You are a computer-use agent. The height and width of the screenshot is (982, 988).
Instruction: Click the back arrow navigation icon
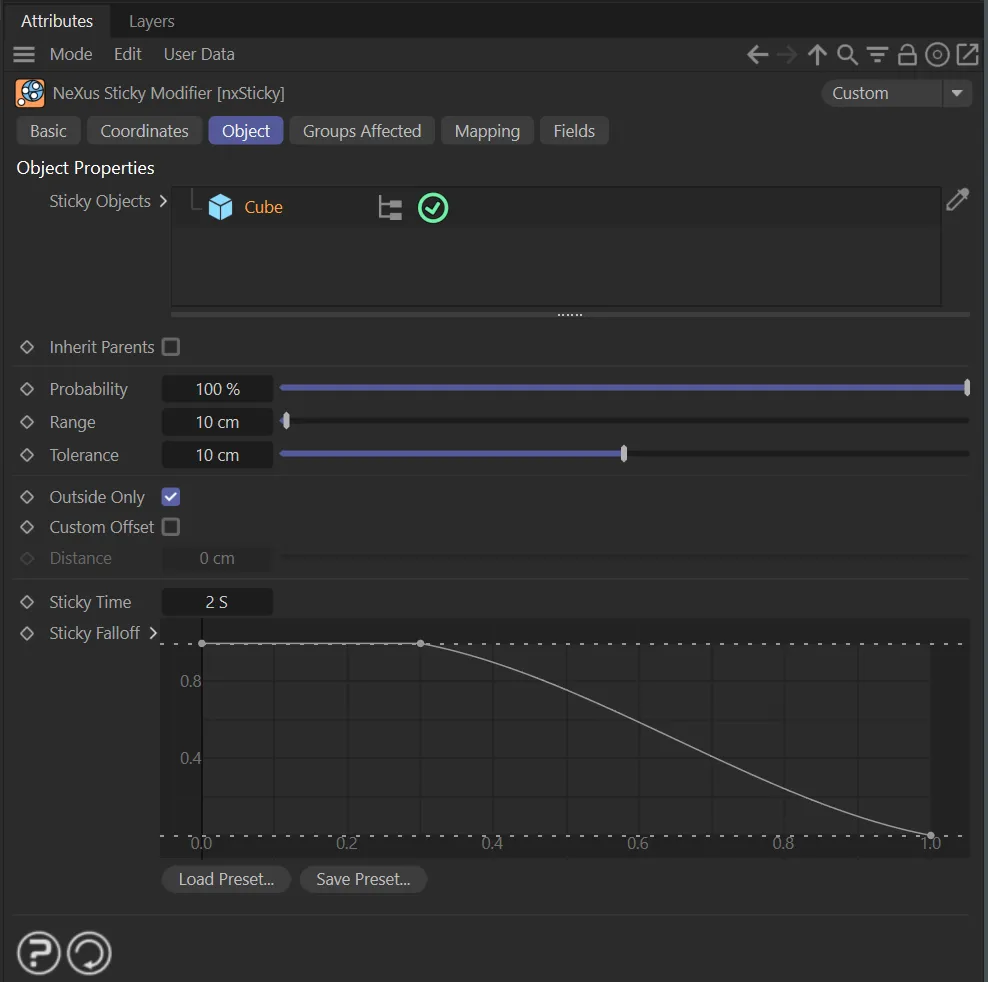(757, 55)
